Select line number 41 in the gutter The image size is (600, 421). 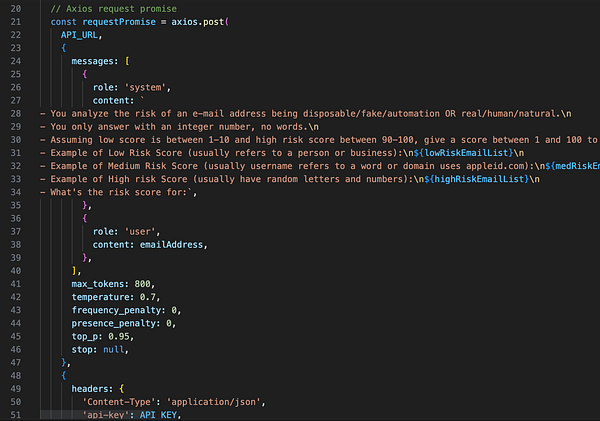pyautogui.click(x=16, y=284)
